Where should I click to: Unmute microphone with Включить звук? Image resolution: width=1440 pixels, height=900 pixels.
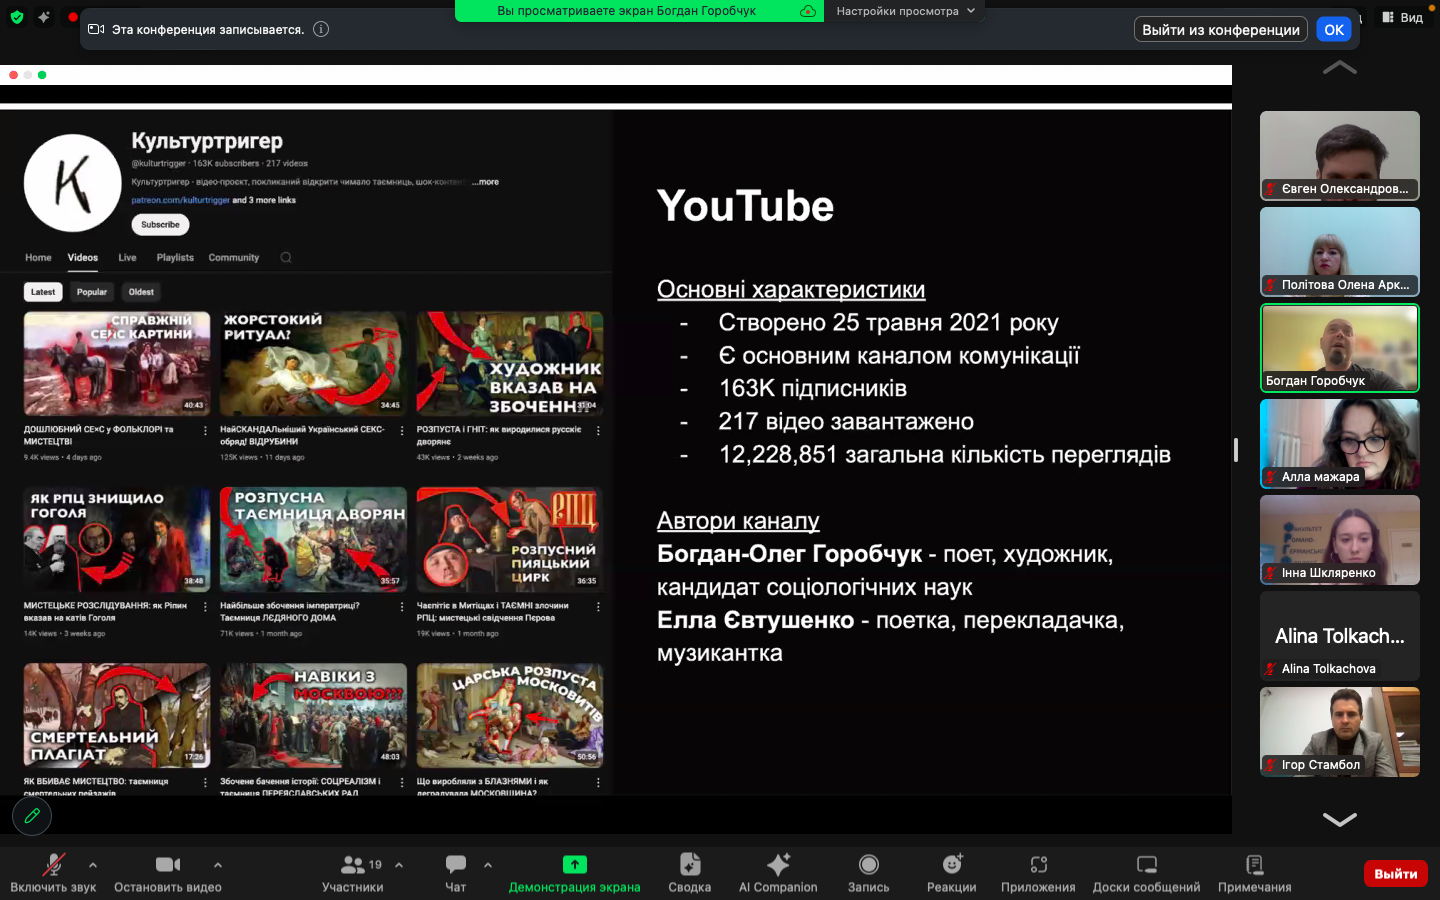[x=53, y=866]
